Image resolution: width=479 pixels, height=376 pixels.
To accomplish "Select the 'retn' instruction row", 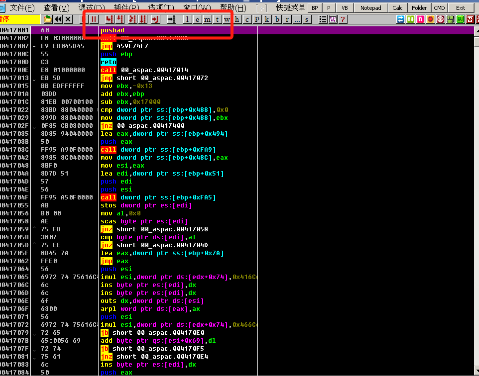I will [237, 62].
